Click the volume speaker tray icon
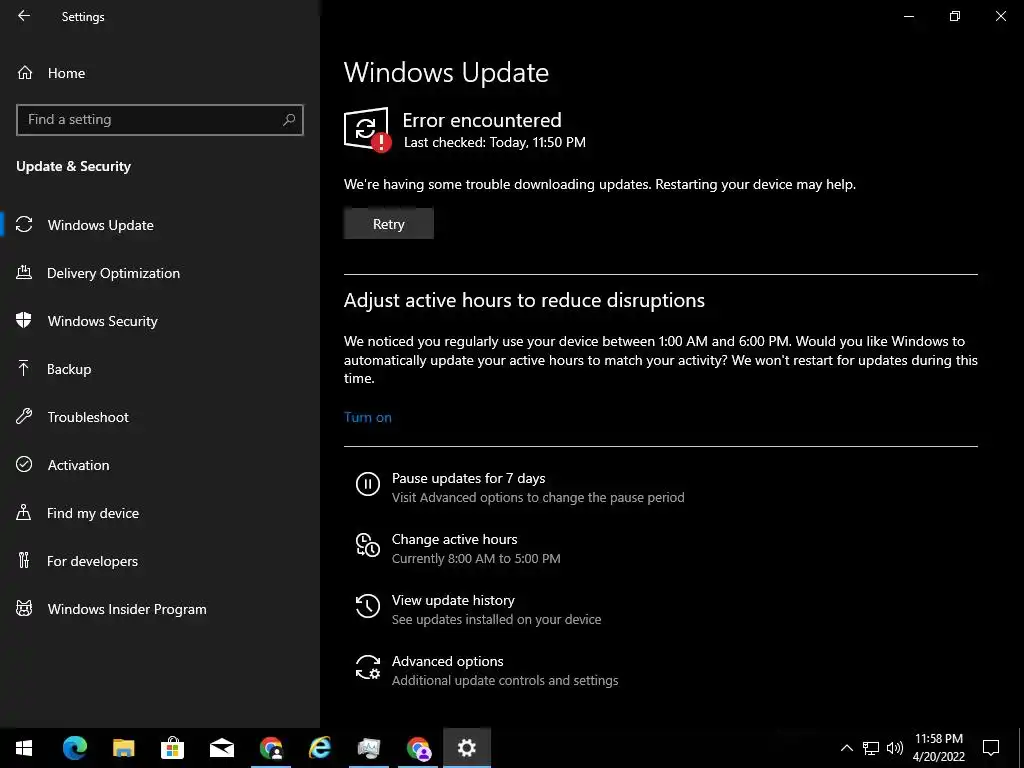 click(x=895, y=748)
